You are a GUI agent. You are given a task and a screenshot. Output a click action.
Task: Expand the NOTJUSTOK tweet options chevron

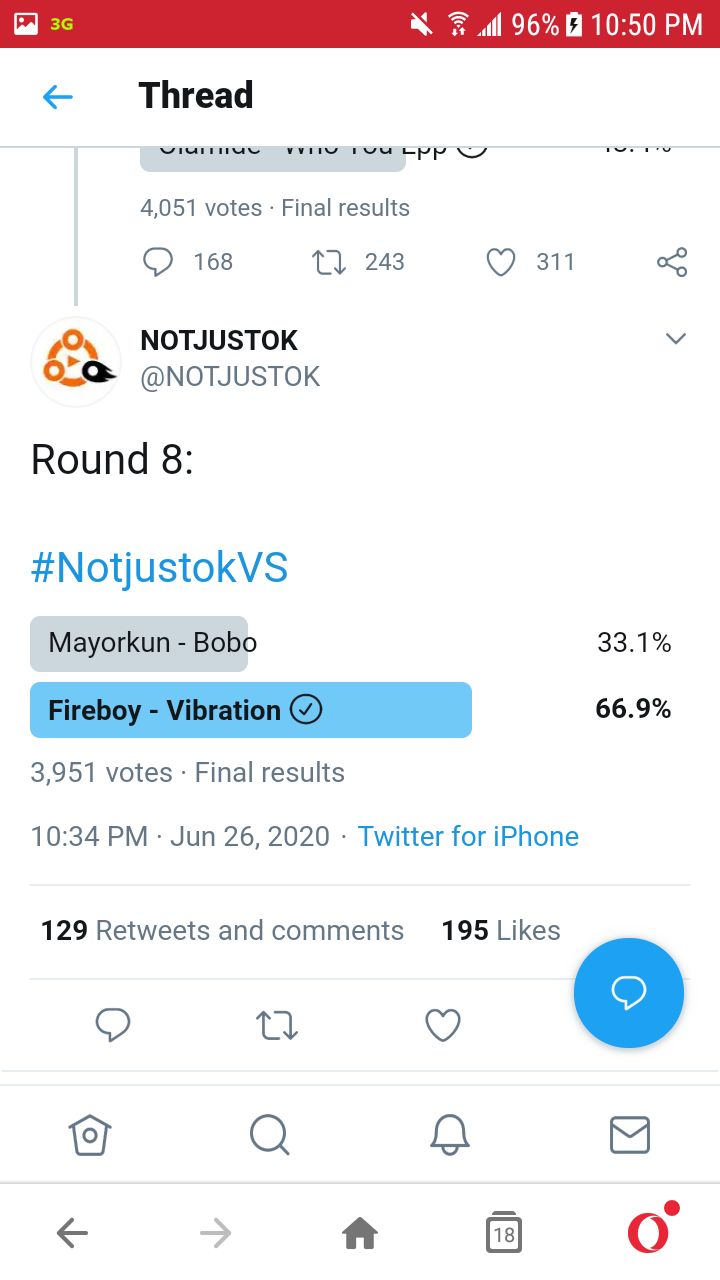(676, 339)
